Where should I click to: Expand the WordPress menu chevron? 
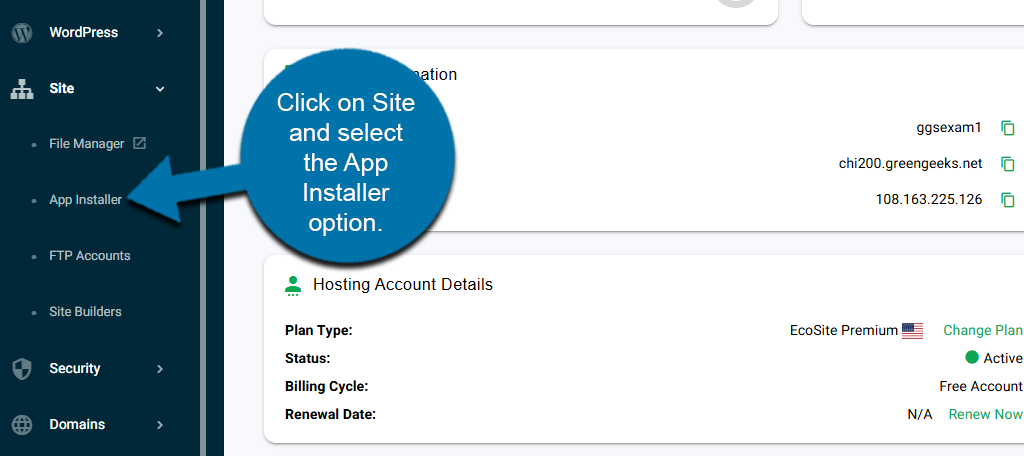(x=160, y=33)
